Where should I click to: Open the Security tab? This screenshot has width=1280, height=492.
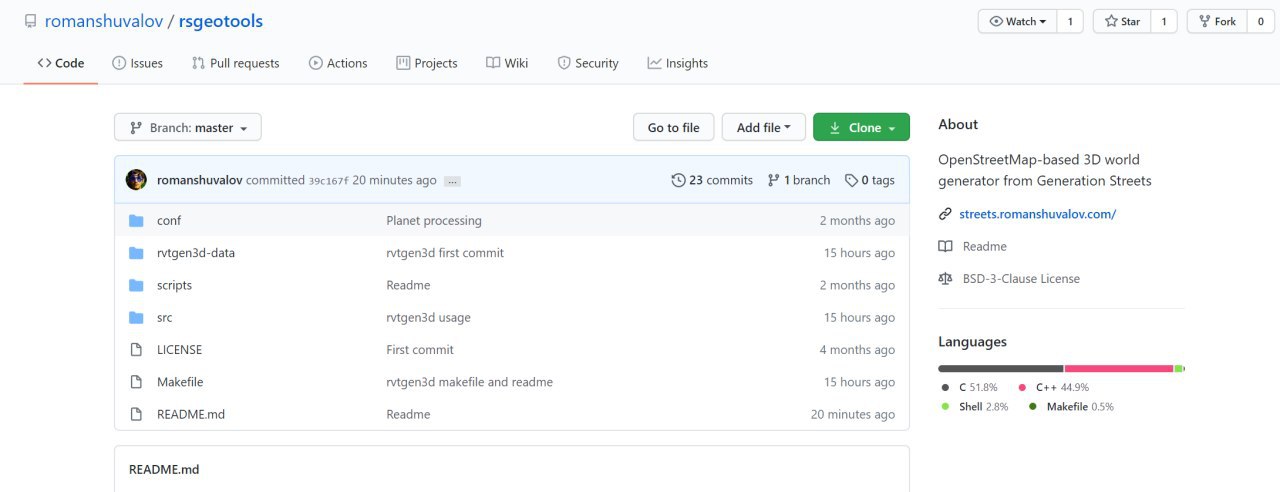588,63
